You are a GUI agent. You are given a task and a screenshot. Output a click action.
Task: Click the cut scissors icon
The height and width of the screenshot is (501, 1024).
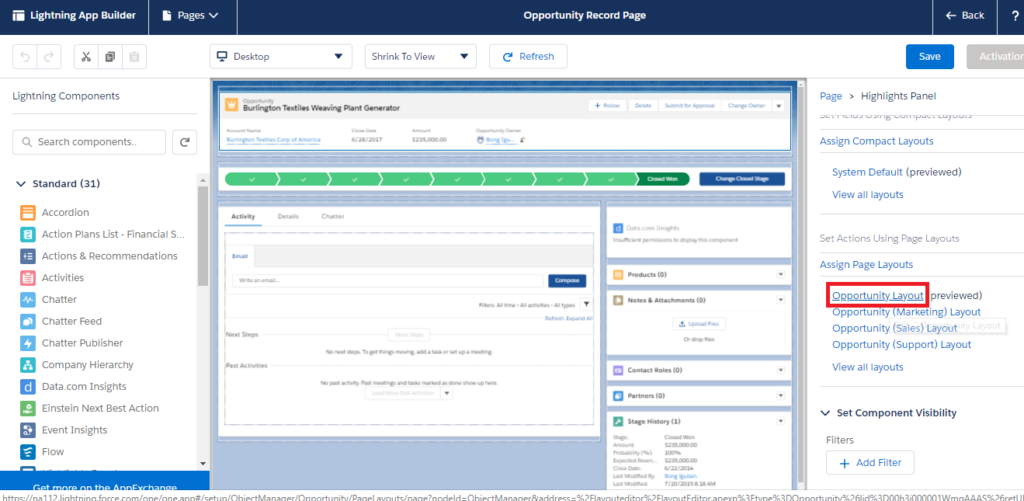(86, 57)
